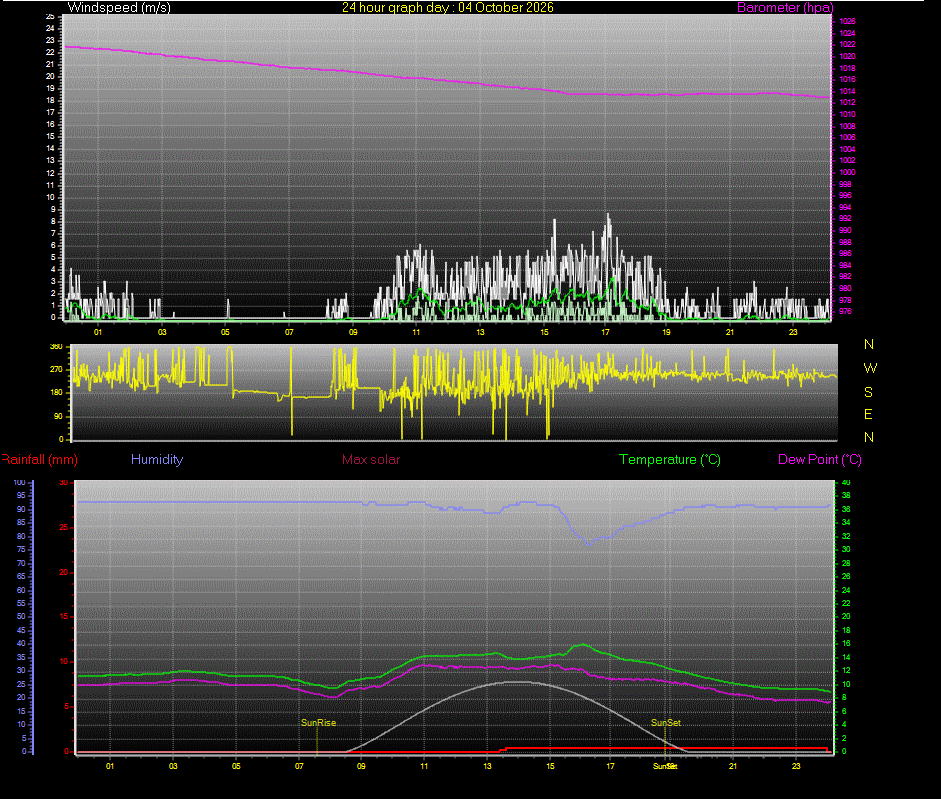This screenshot has width=941, height=799.
Task: Select the "Max solar" legend label
Action: point(371,460)
